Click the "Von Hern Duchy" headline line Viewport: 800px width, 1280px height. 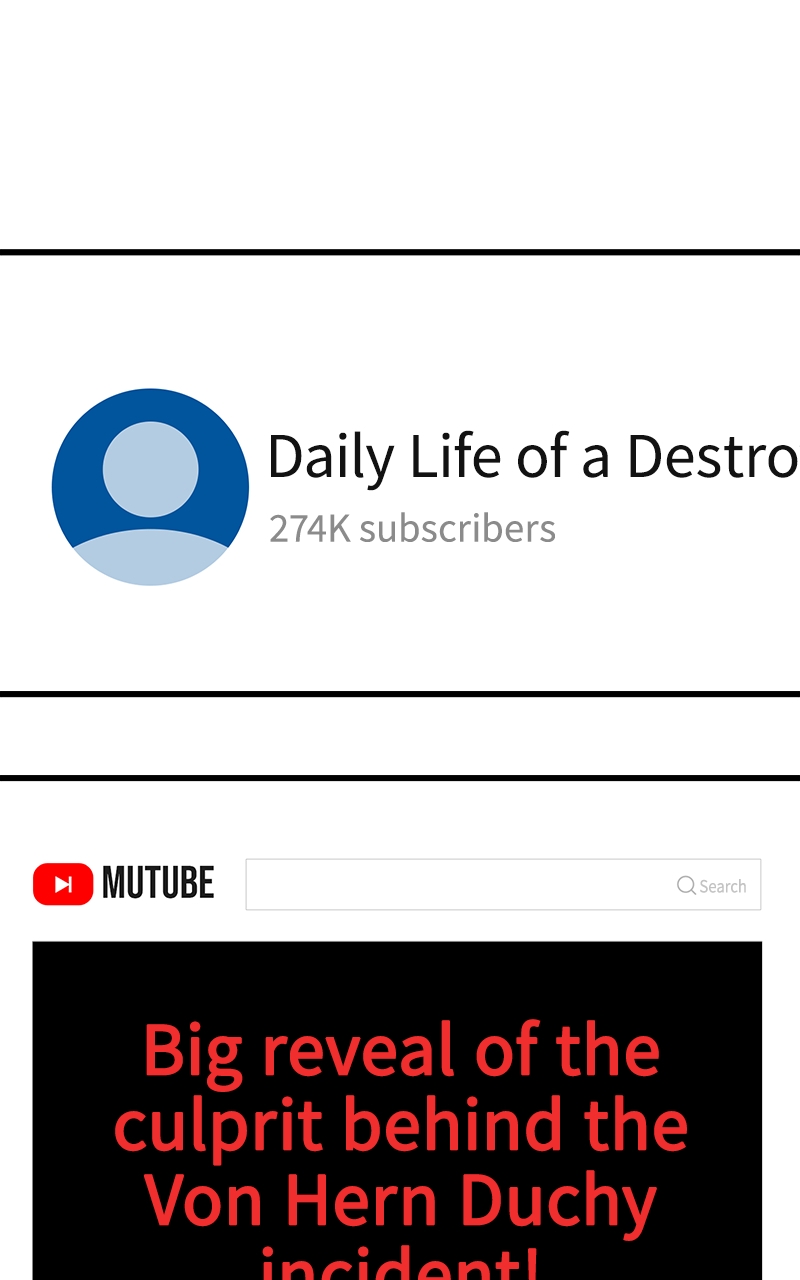(x=401, y=1200)
